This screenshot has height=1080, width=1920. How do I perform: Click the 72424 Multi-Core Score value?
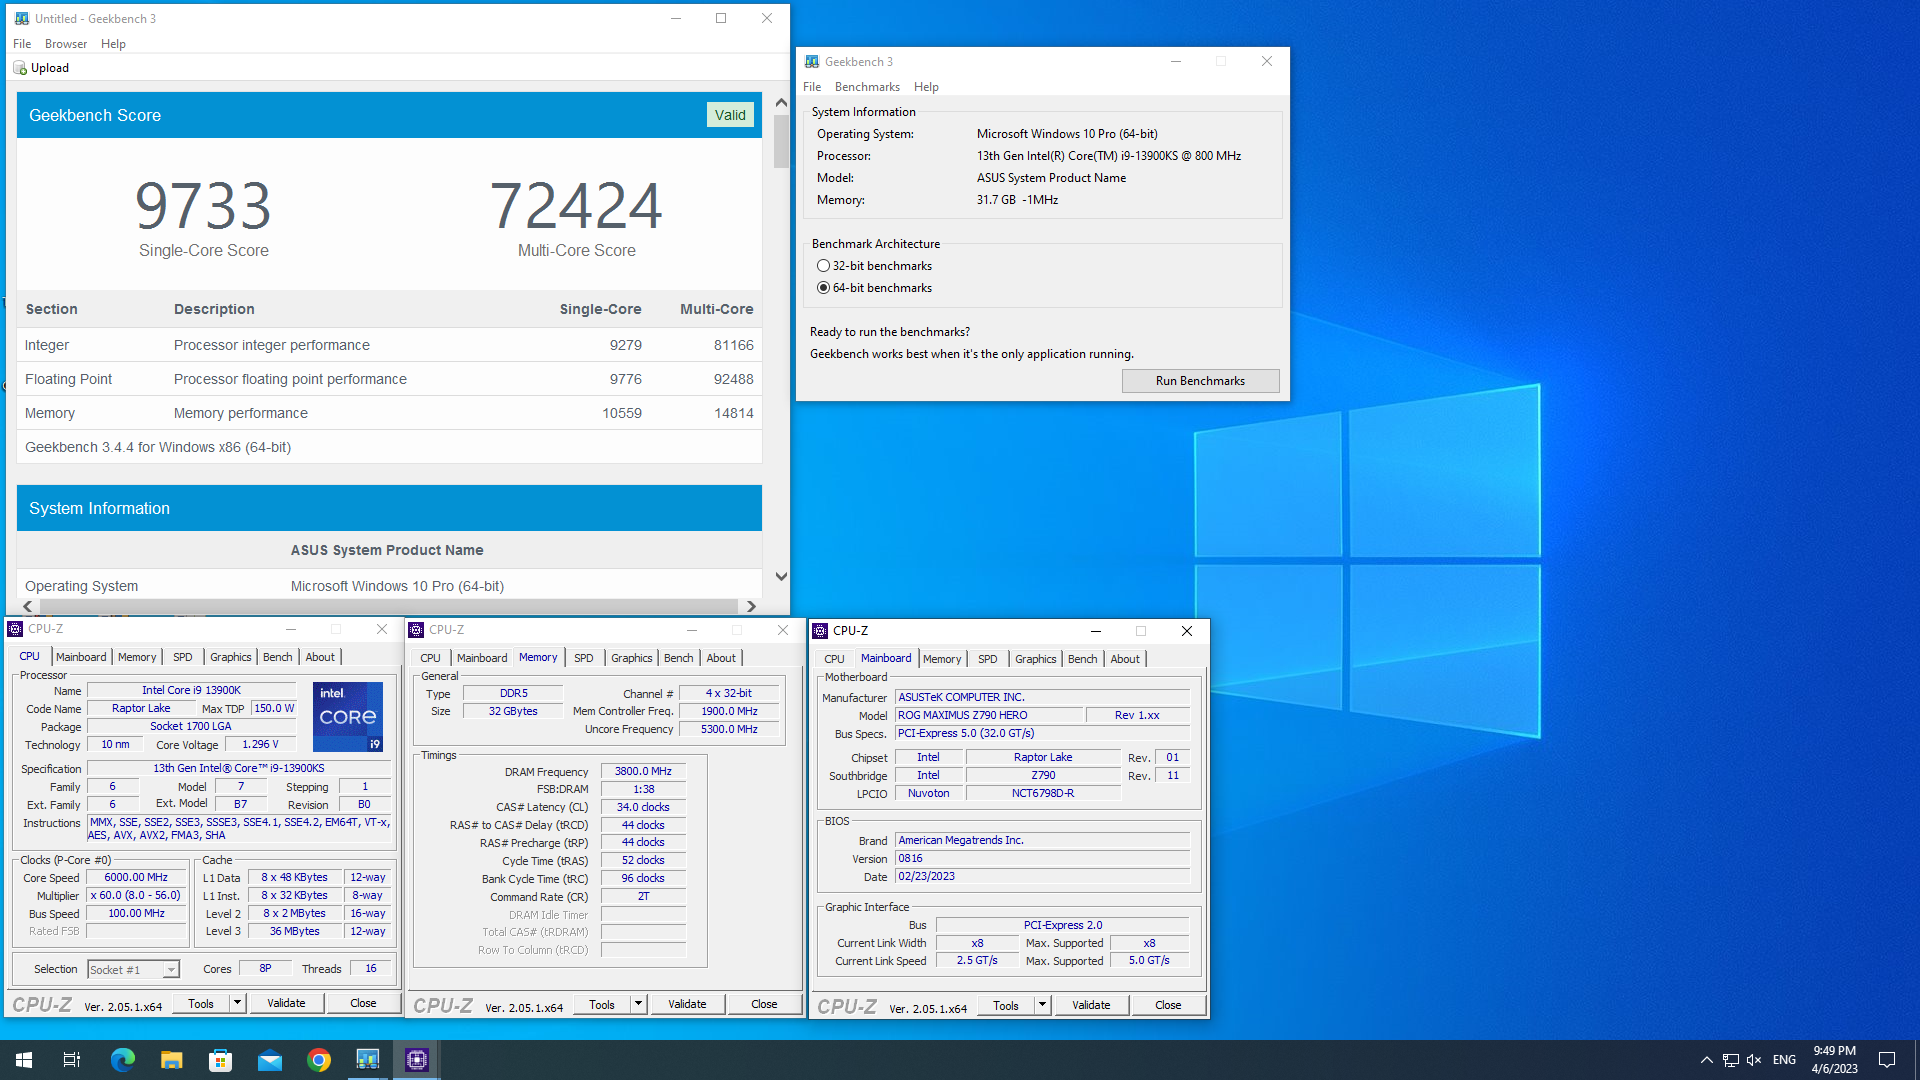point(576,205)
